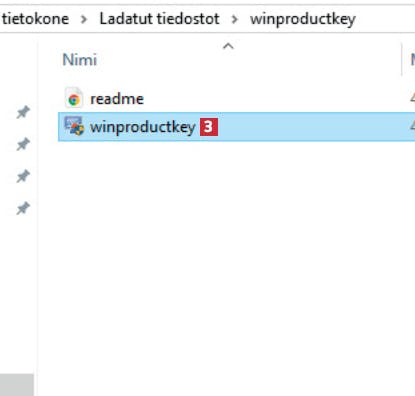
Task: Click the third pin icon in sidebar
Action: [23, 176]
